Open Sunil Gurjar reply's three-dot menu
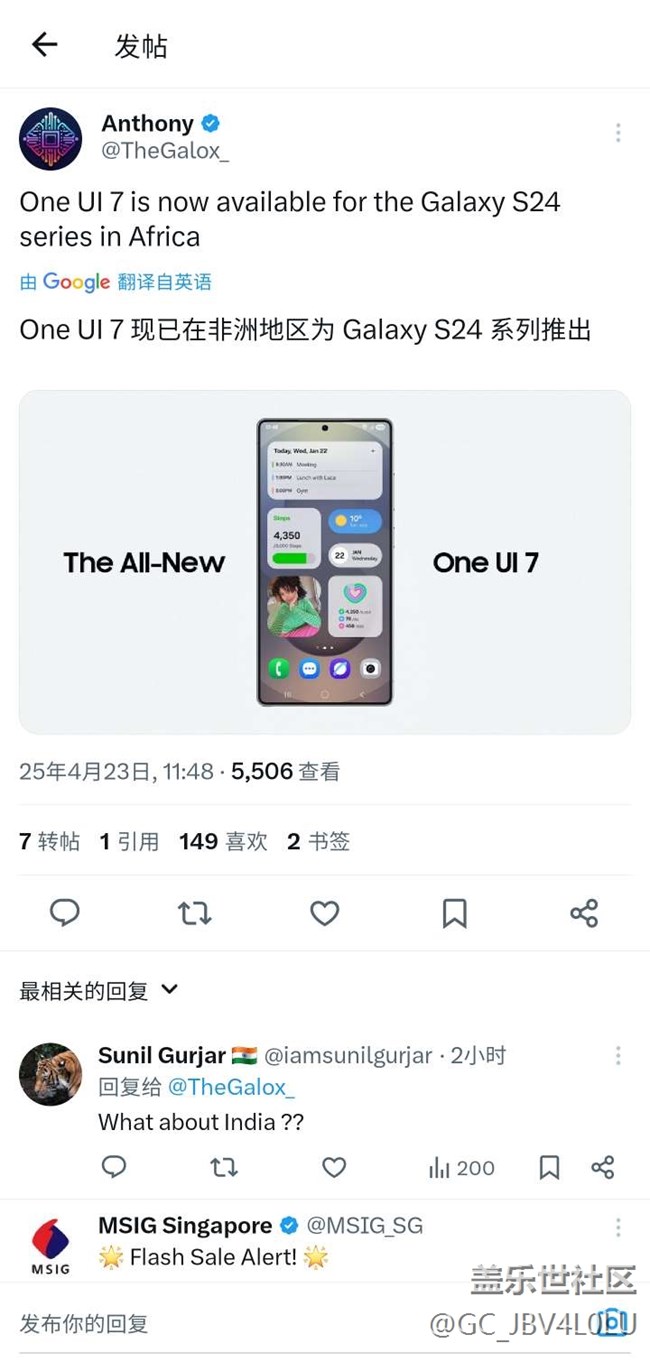 coord(618,1055)
